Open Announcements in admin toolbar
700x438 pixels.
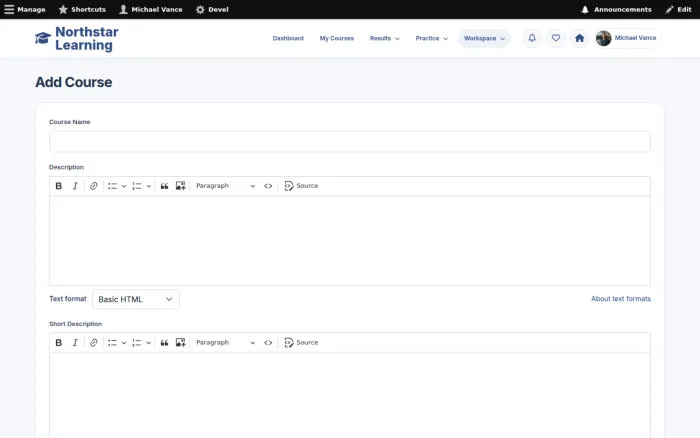(x=616, y=9)
